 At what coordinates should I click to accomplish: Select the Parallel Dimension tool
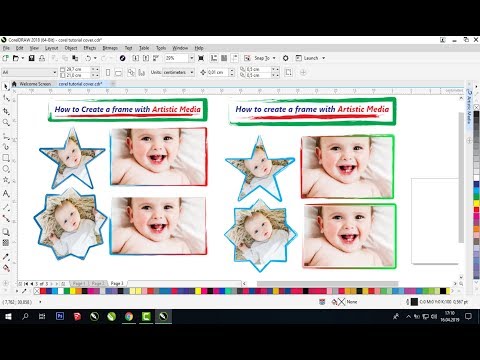6,207
